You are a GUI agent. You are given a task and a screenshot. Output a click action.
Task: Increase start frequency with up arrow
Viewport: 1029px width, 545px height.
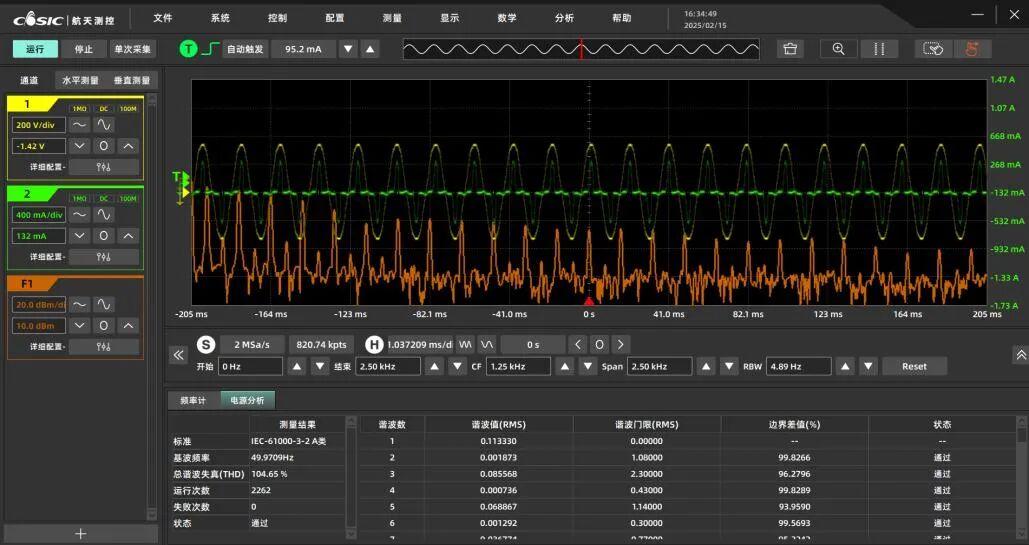coord(297,366)
